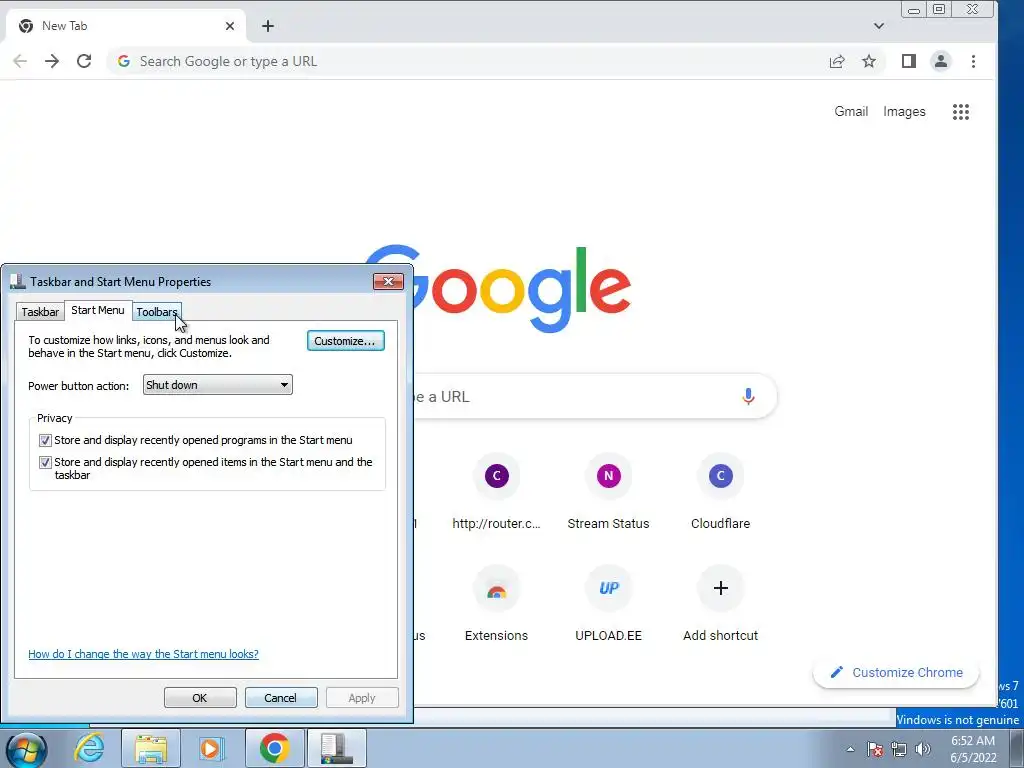Viewport: 1024px width, 768px height.
Task: Click the network tray icon
Action: point(899,749)
